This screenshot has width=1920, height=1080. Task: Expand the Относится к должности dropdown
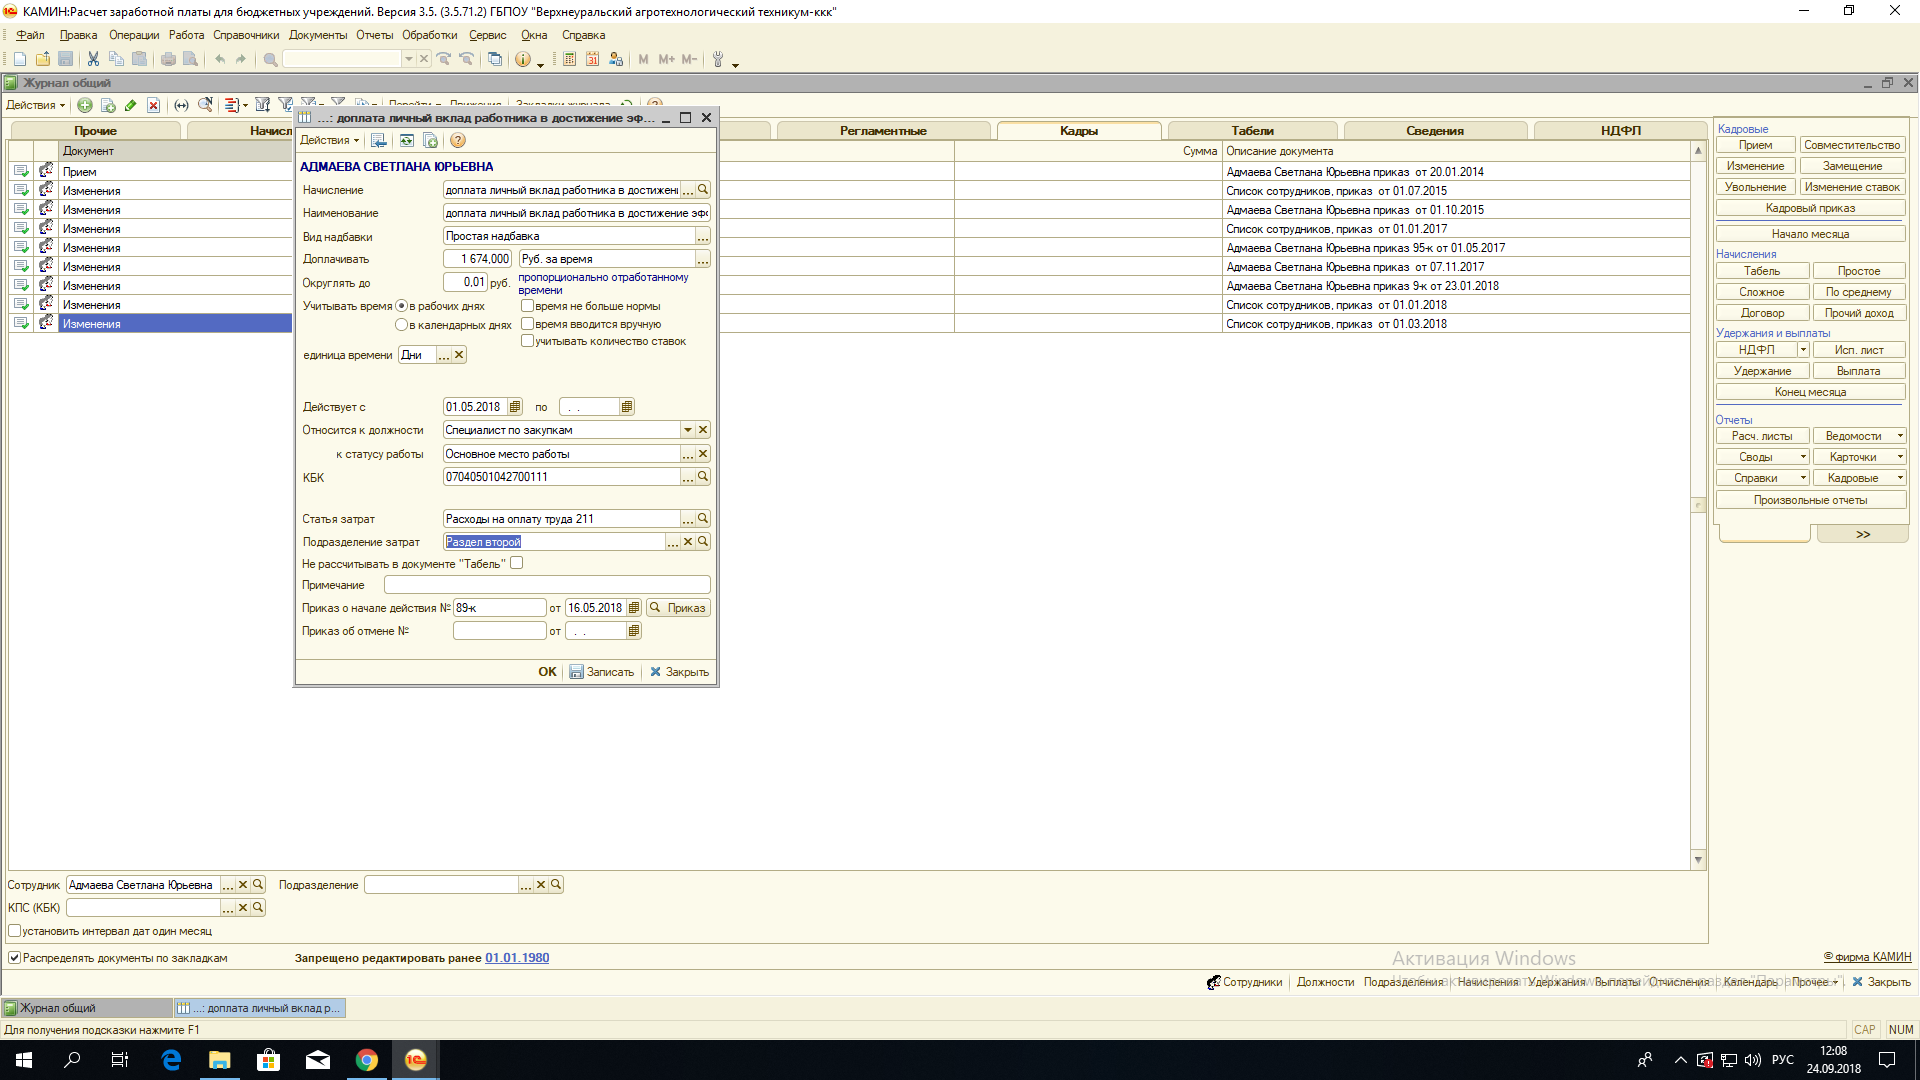[x=687, y=430]
